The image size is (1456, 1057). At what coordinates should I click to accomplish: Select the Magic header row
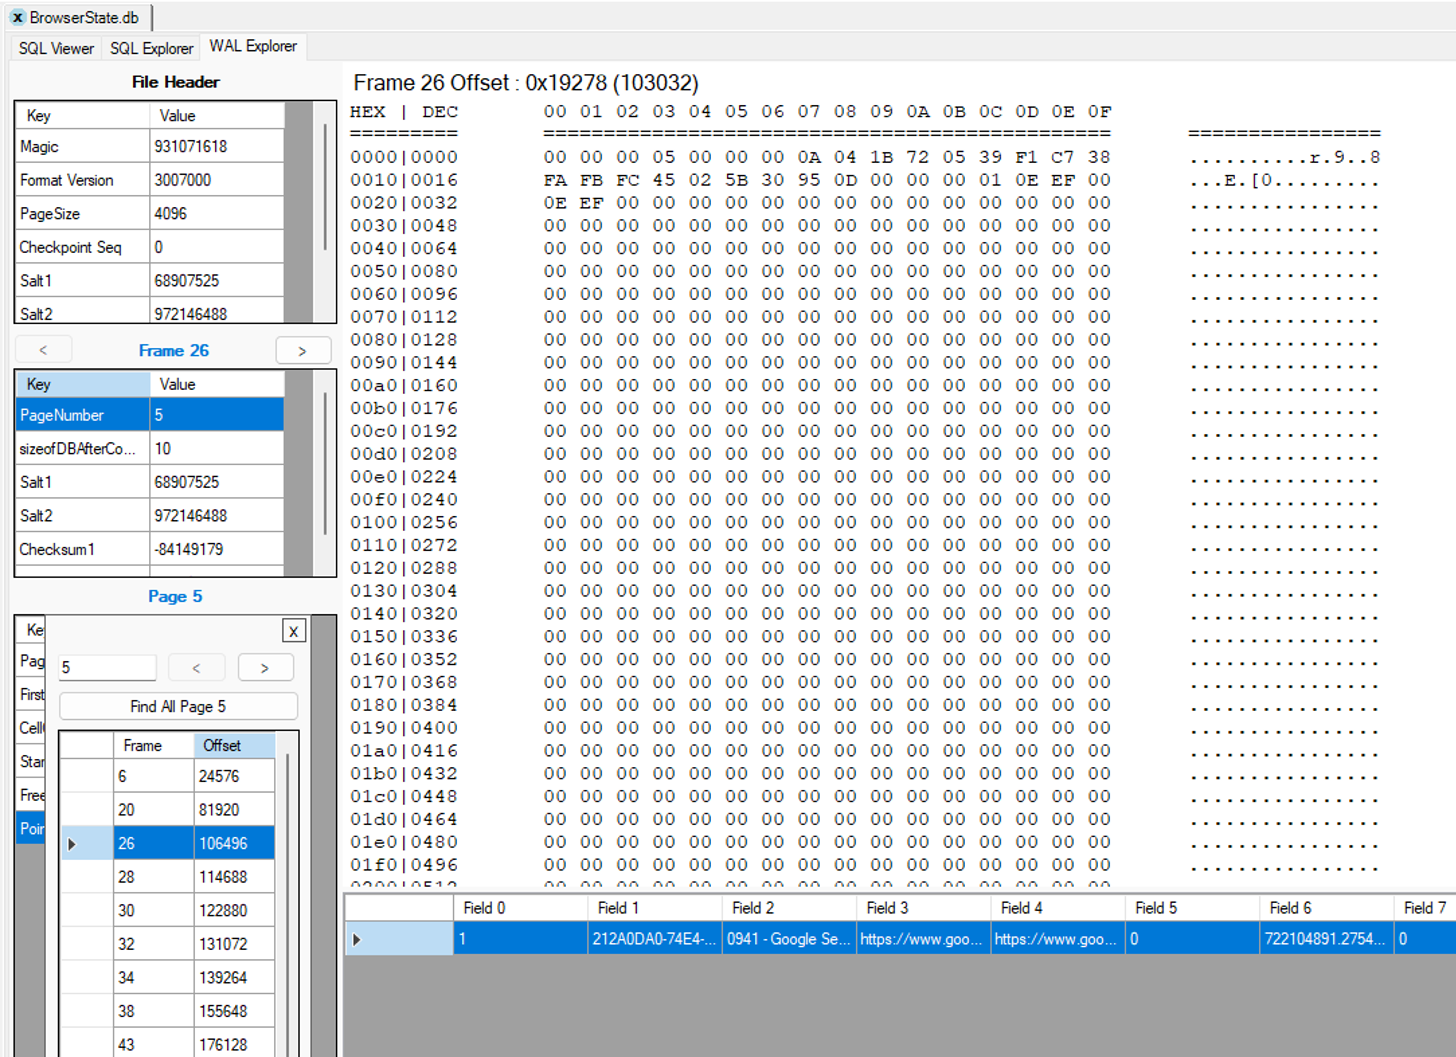pos(150,146)
